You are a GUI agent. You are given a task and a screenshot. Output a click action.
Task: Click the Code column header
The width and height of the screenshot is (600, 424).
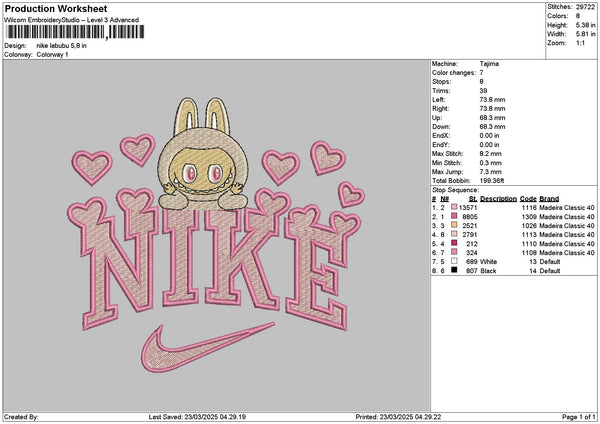528,198
